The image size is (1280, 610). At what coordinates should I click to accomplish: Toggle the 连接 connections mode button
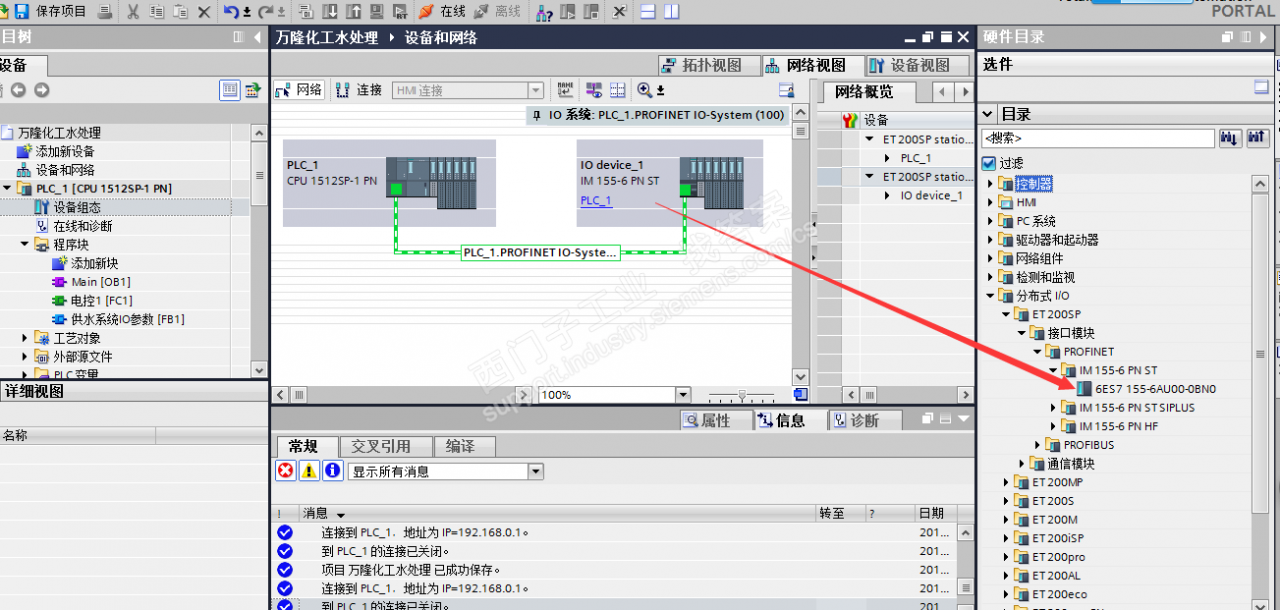coord(359,90)
